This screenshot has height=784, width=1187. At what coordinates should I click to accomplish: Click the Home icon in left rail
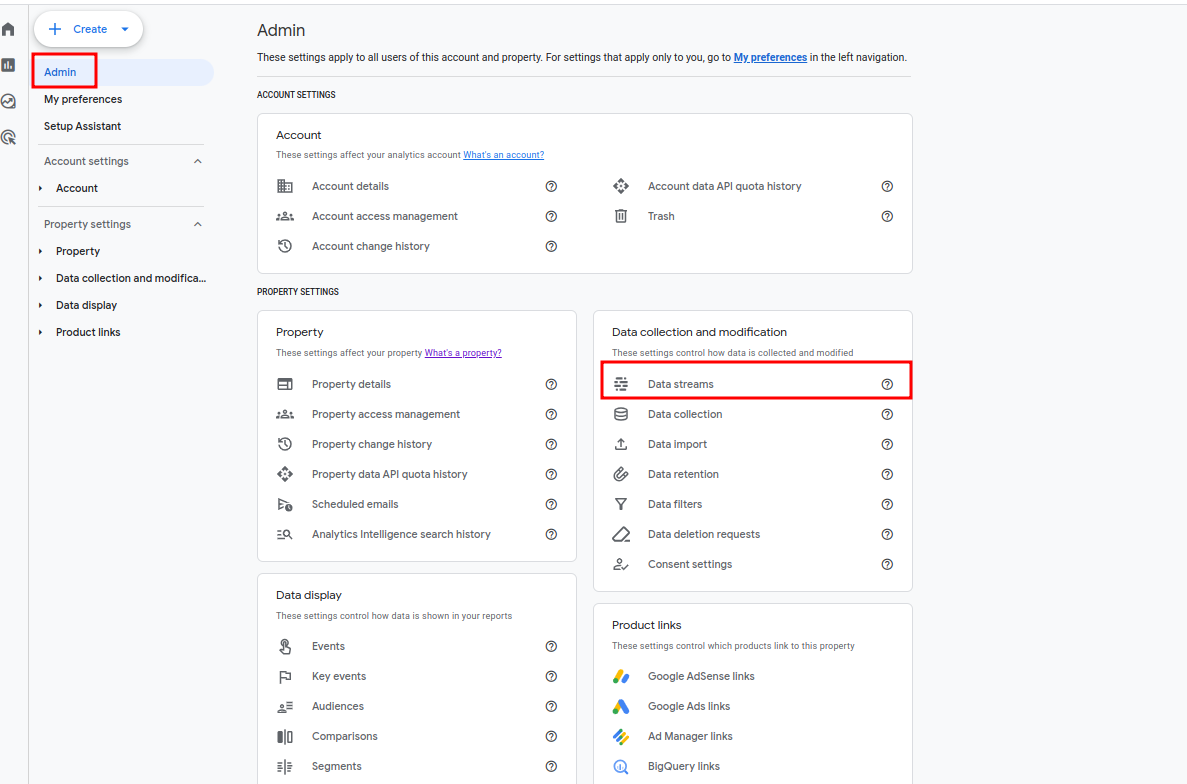[x=8, y=29]
